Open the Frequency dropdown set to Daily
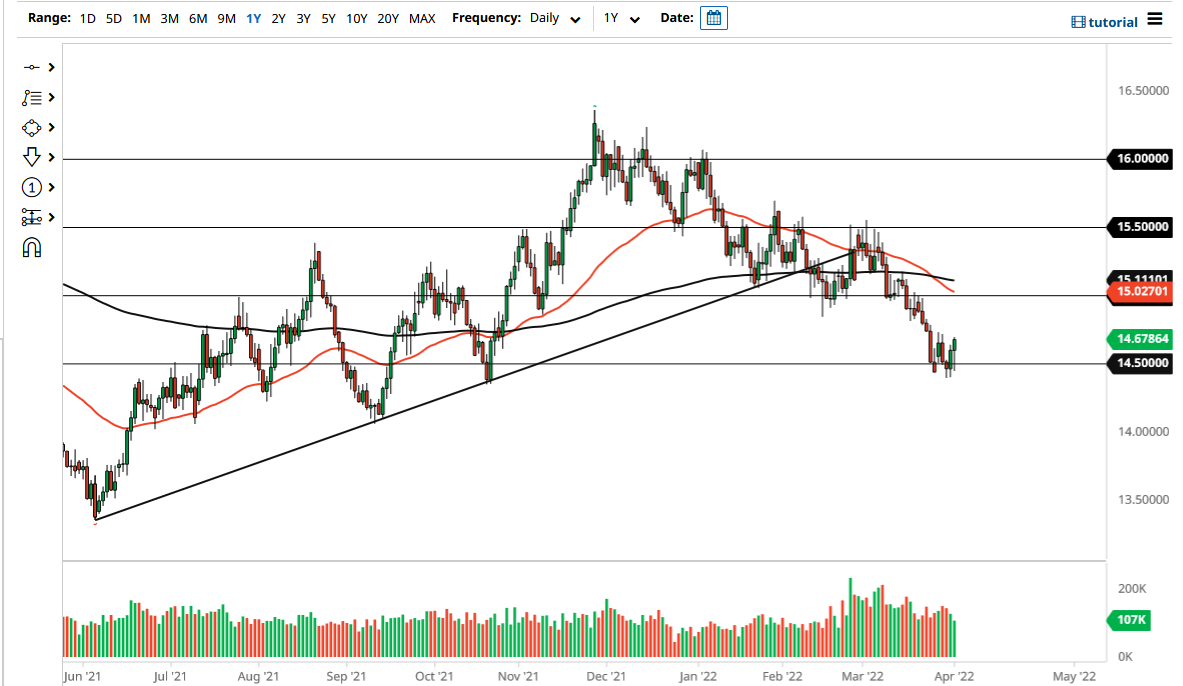Image resolution: width=1183 pixels, height=686 pixels. click(554, 18)
